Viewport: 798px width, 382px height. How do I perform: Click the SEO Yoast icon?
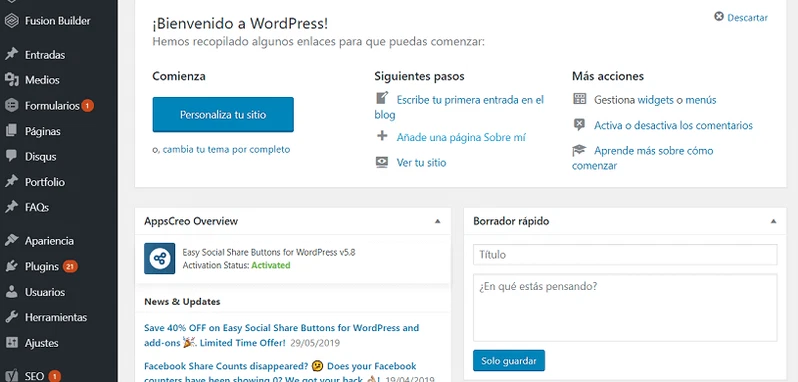coord(11,376)
